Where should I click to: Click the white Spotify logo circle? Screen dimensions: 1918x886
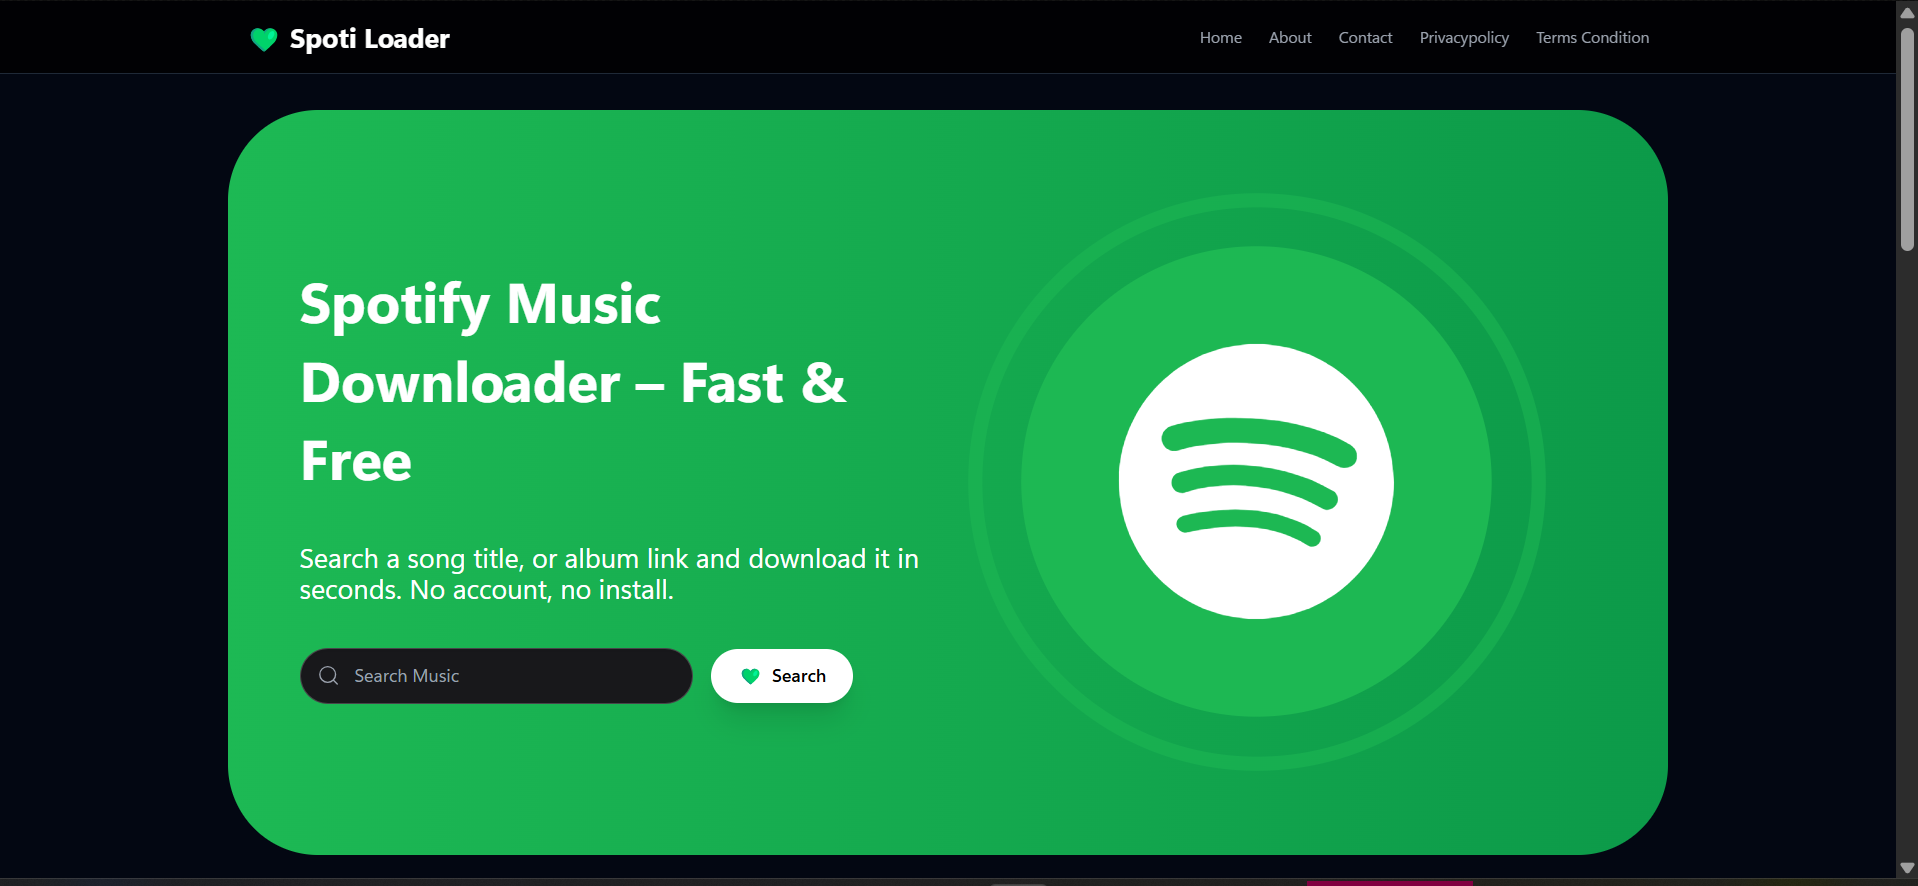point(1256,481)
